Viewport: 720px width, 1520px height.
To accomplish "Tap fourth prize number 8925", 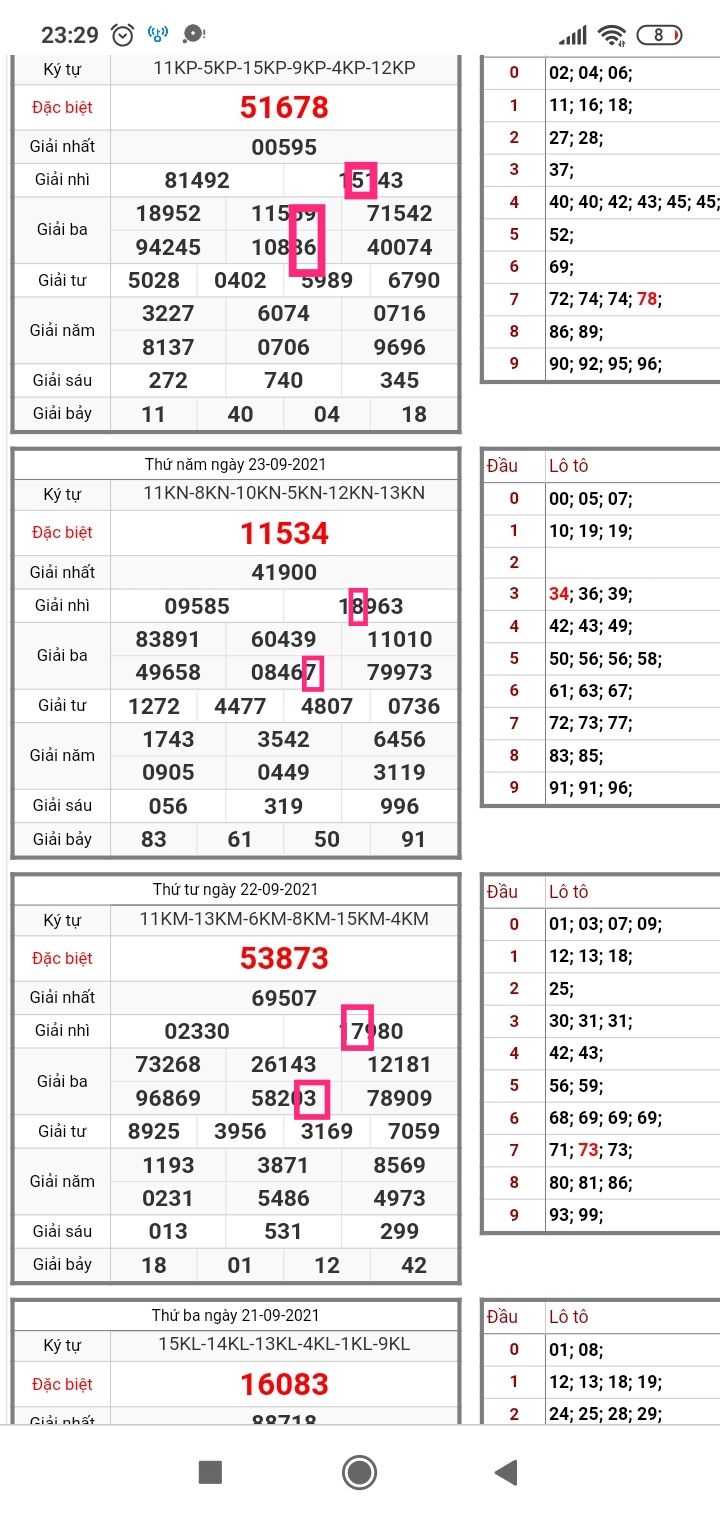I will (x=154, y=1131).
